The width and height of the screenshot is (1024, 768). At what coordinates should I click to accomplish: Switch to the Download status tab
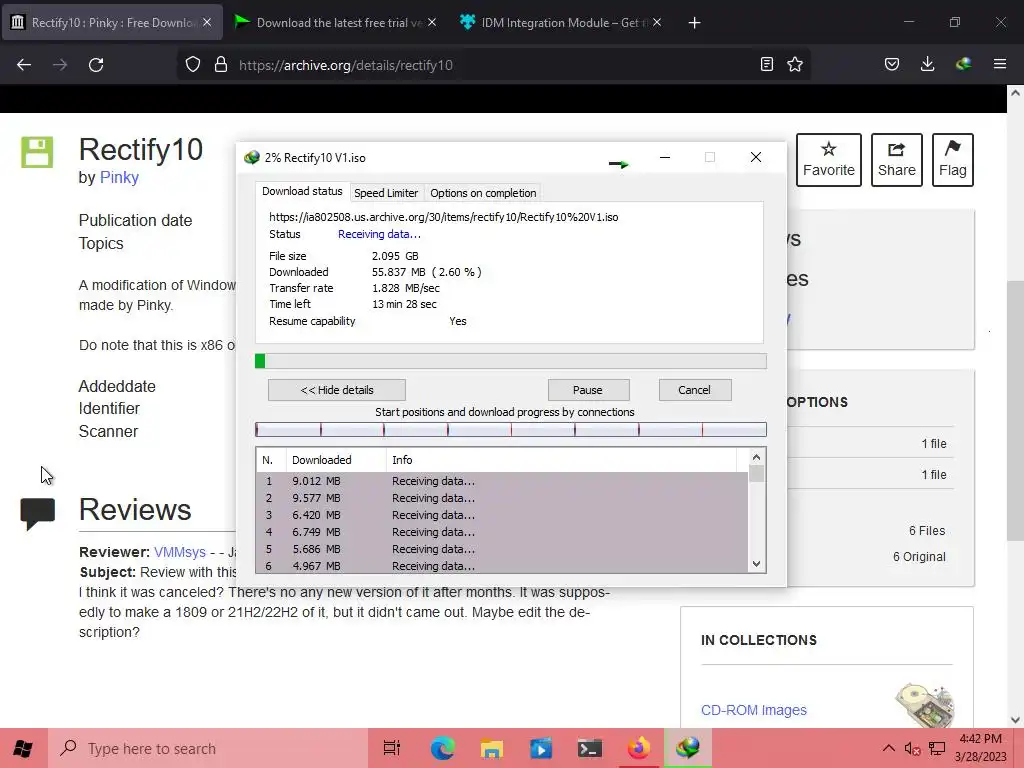pyautogui.click(x=302, y=191)
